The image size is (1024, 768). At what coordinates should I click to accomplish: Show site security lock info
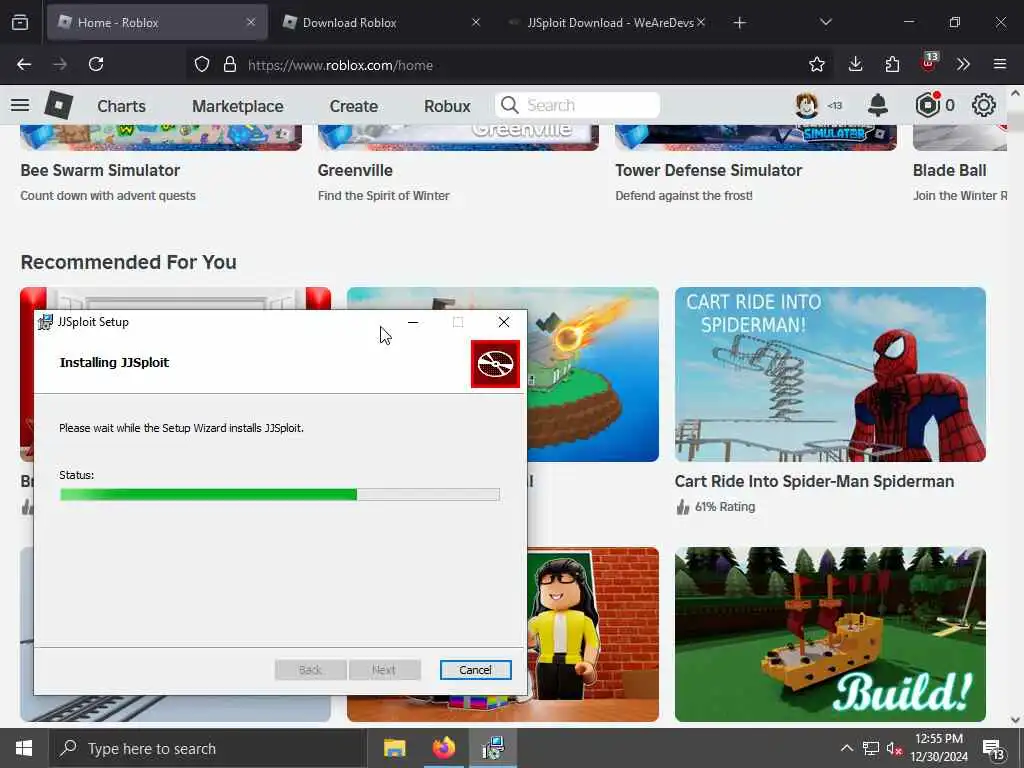point(230,65)
